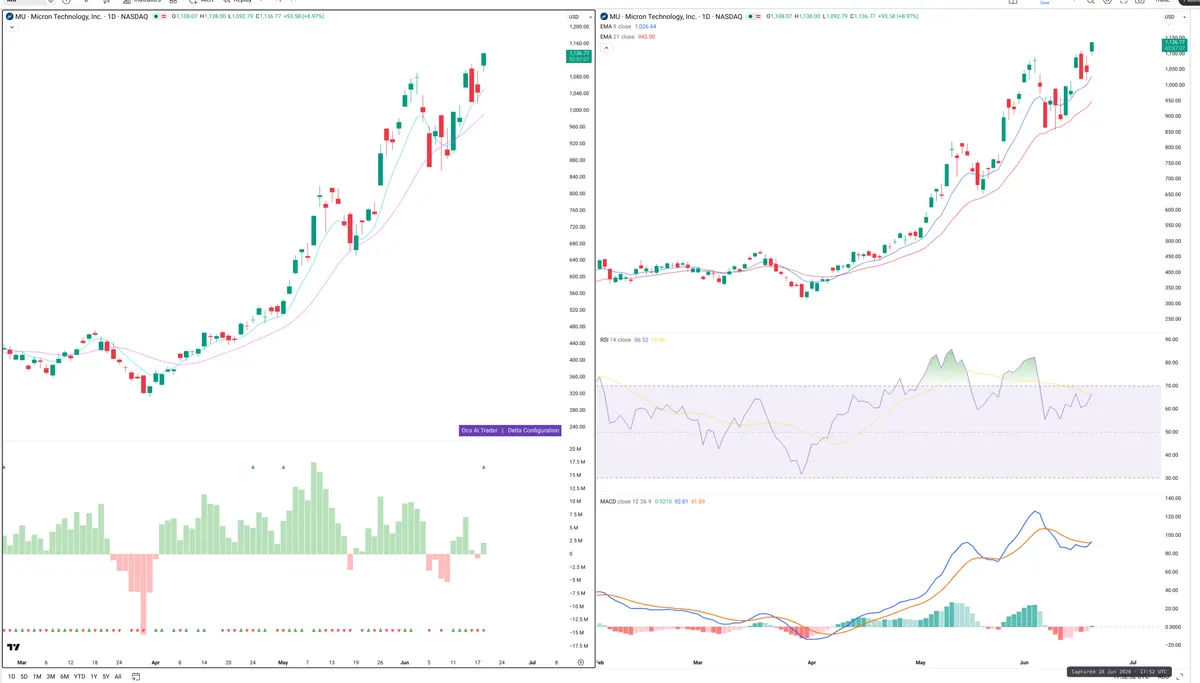Select the RSI 14 close indicator legend
This screenshot has height=683, width=1200.
(630, 340)
